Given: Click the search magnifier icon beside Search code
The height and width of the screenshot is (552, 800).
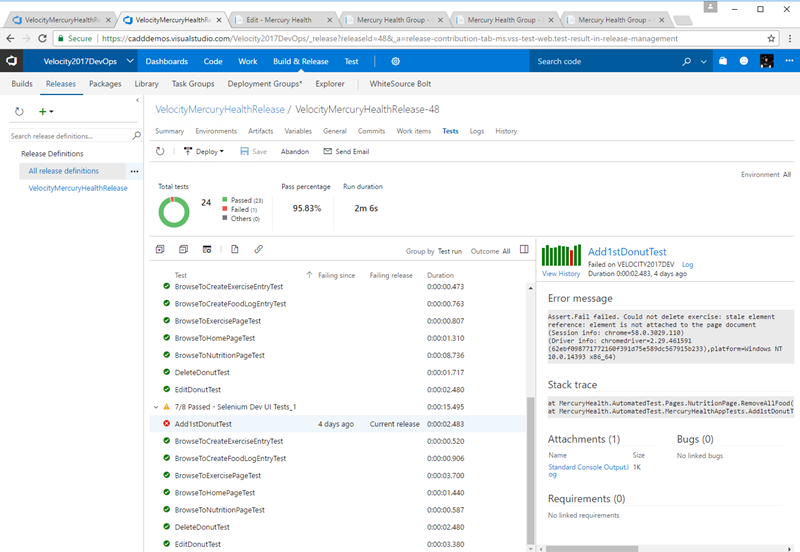Looking at the screenshot, I should coord(687,61).
